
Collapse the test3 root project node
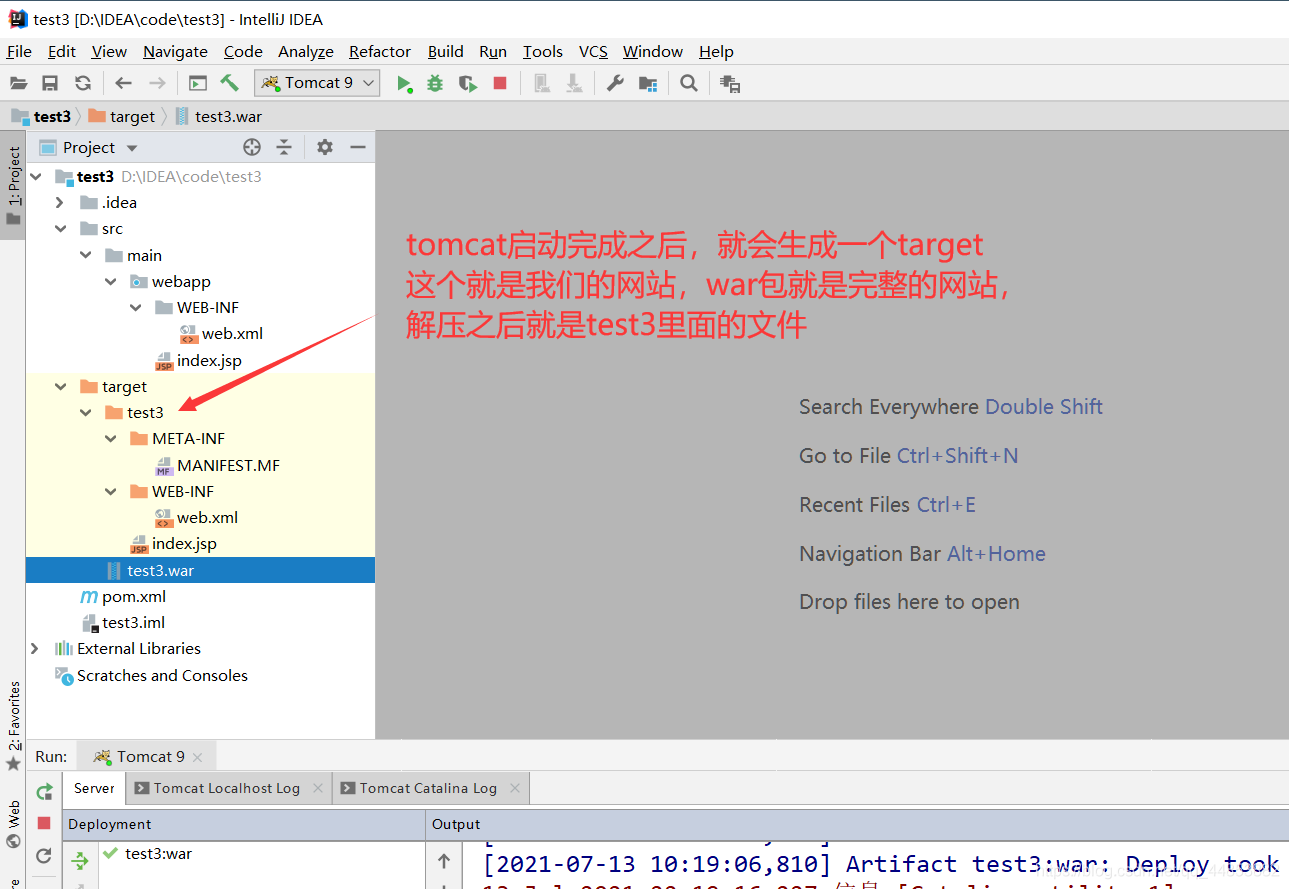[36, 176]
